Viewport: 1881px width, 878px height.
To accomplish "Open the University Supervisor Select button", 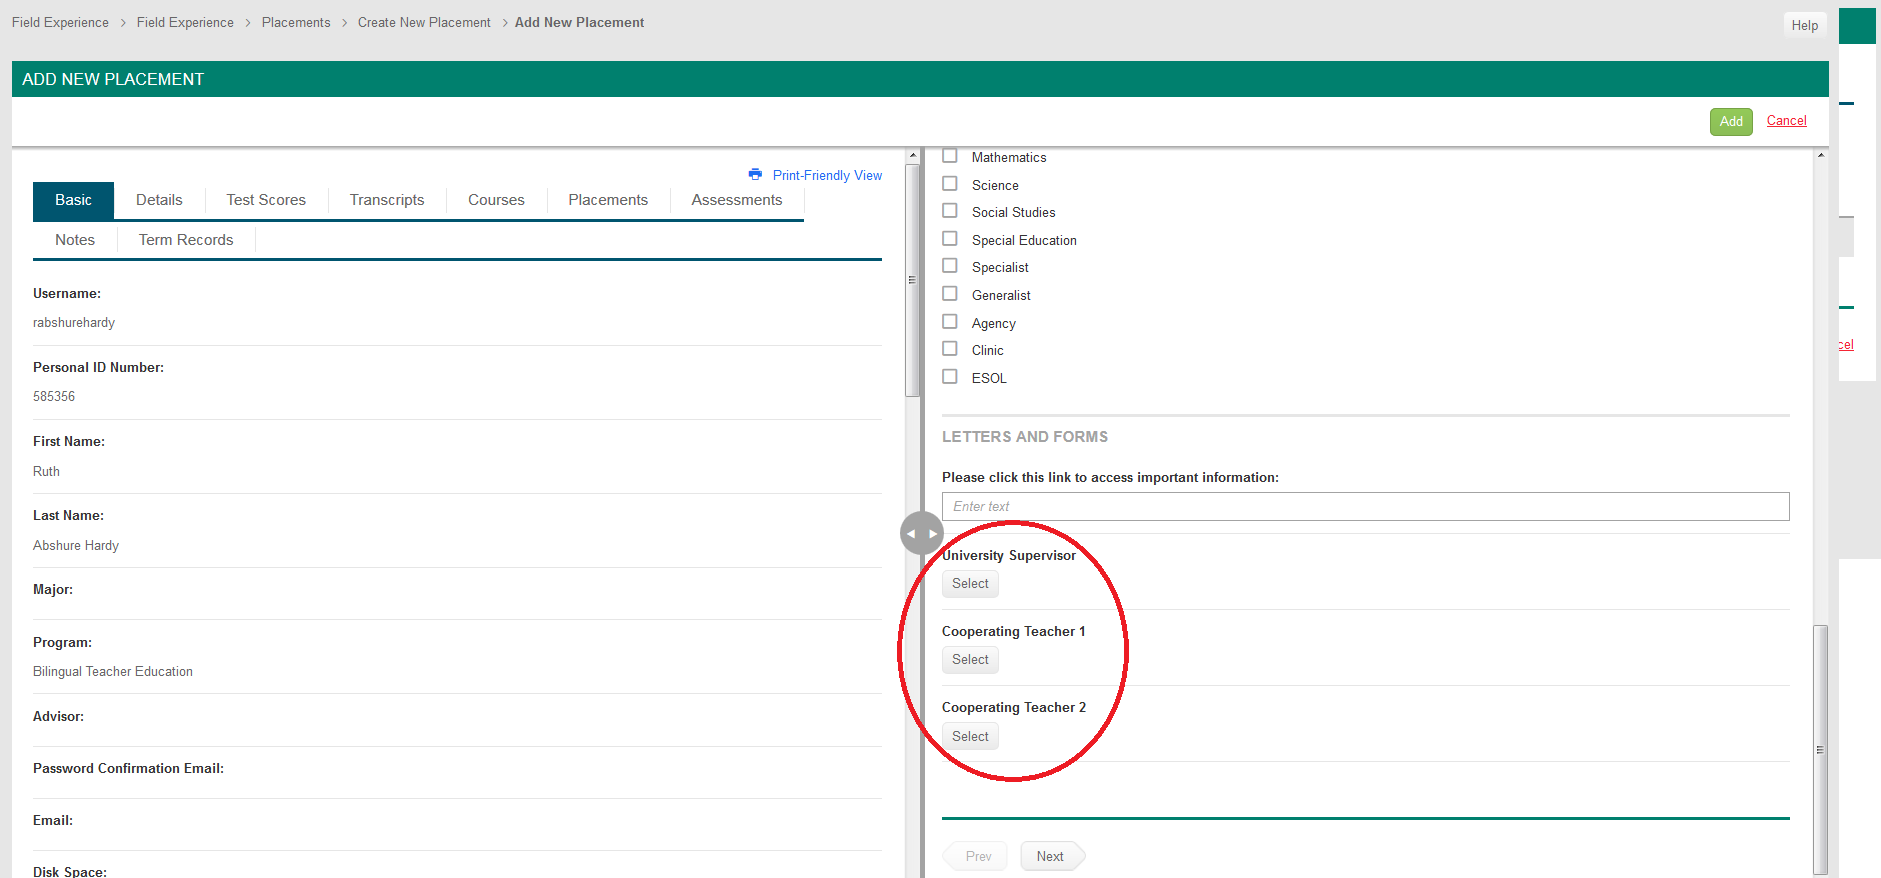I will [970, 584].
